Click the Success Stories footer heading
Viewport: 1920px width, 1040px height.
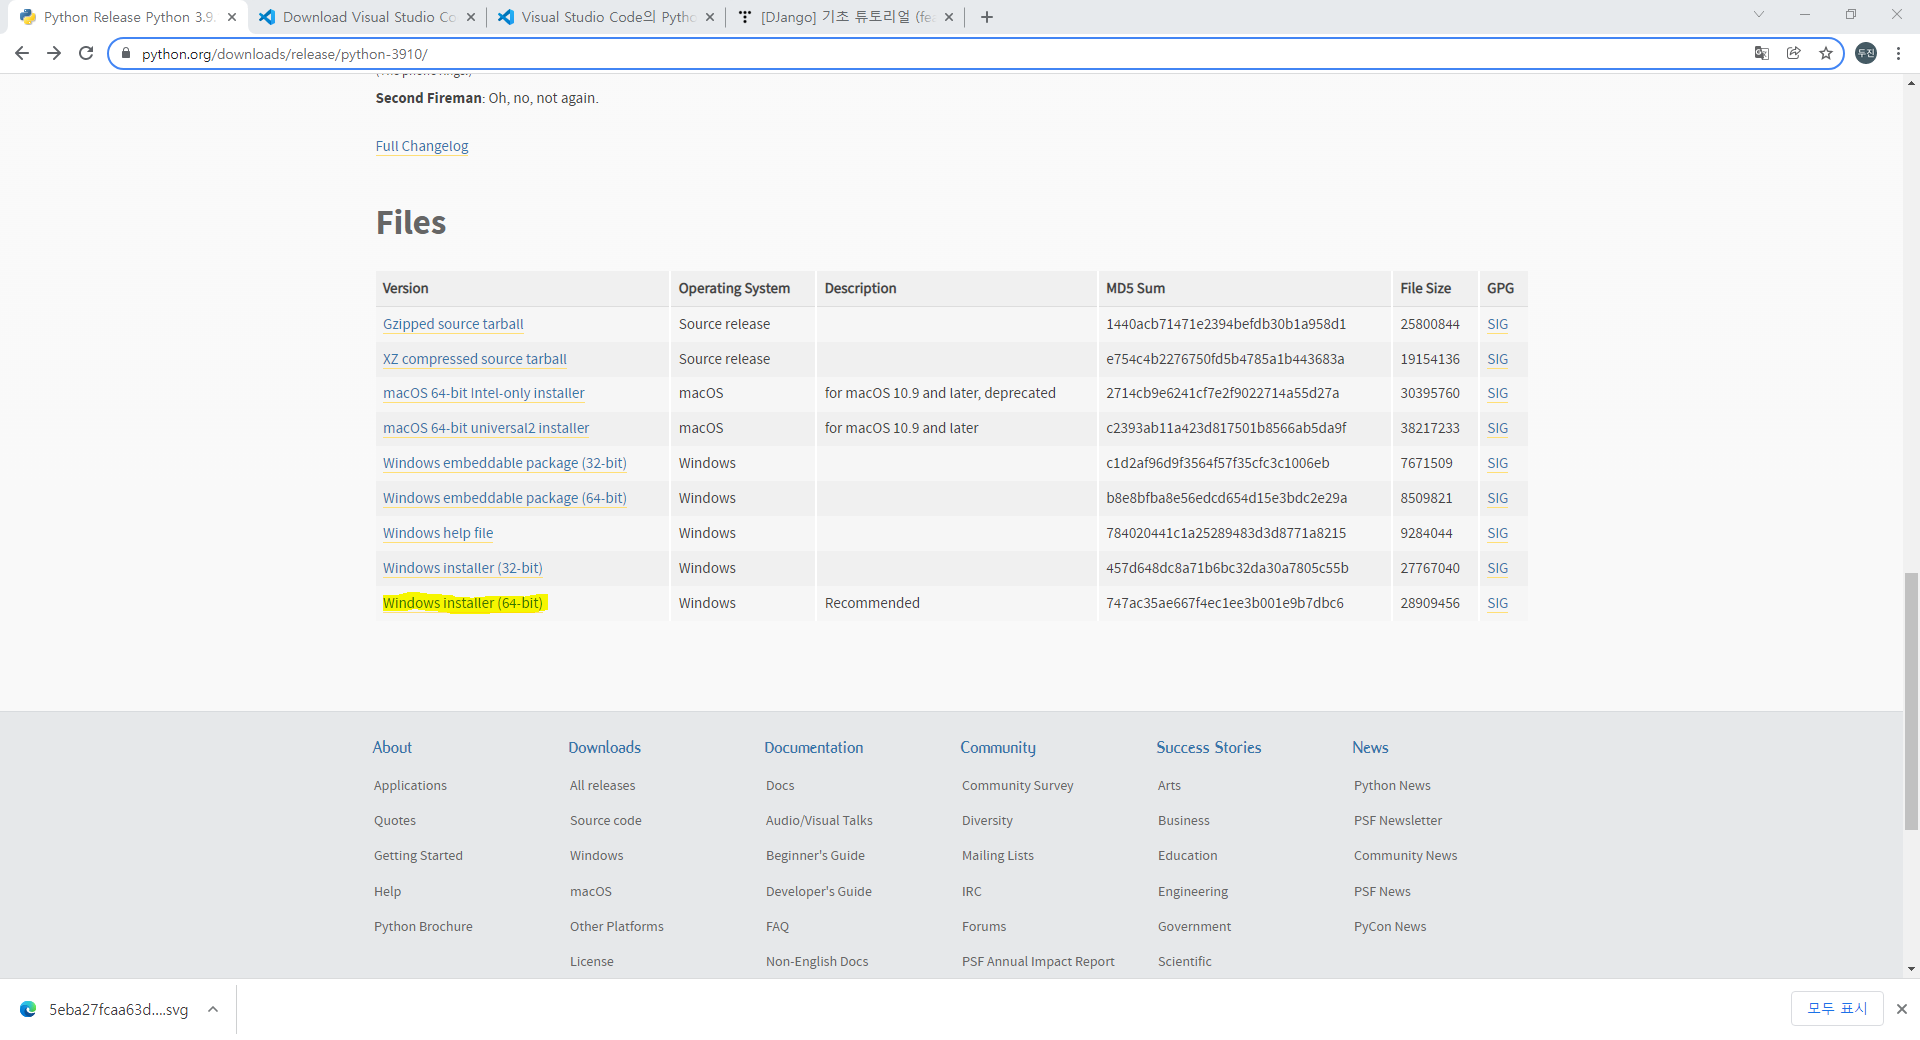point(1208,747)
